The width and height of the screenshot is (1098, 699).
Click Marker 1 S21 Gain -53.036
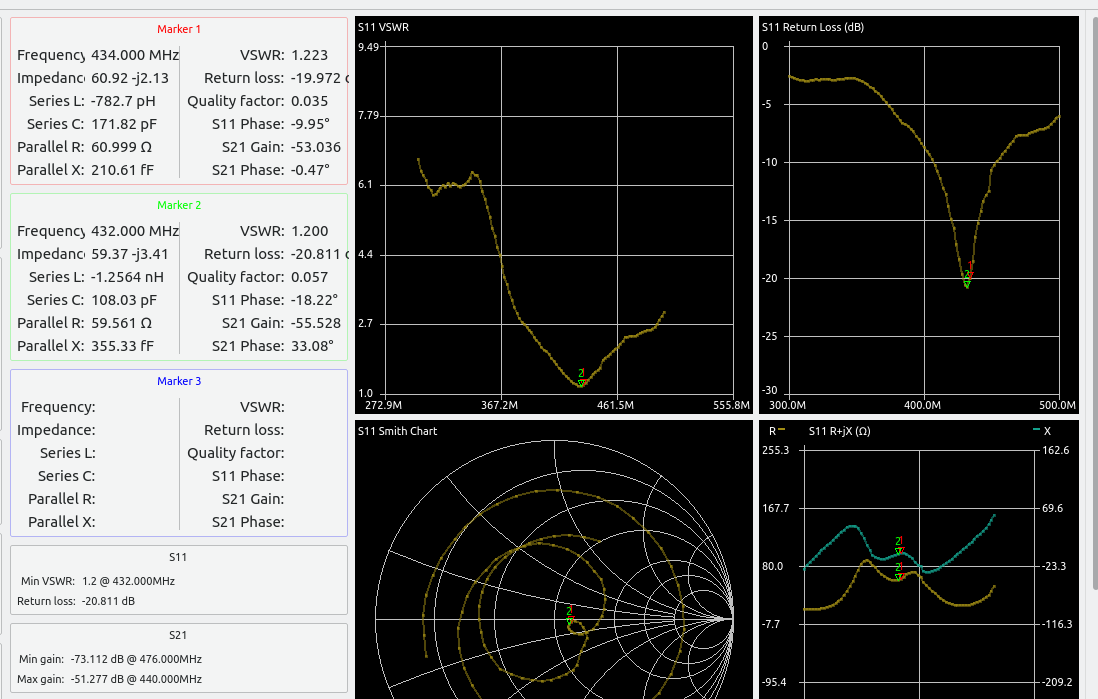tap(316, 147)
